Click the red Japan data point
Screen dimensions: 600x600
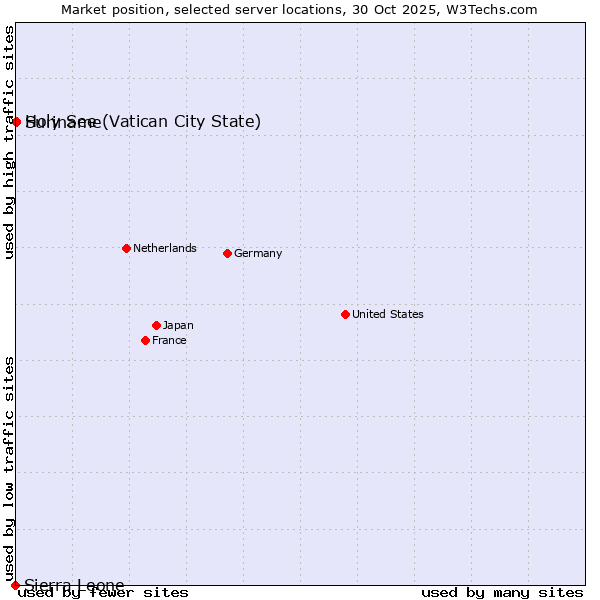click(156, 325)
